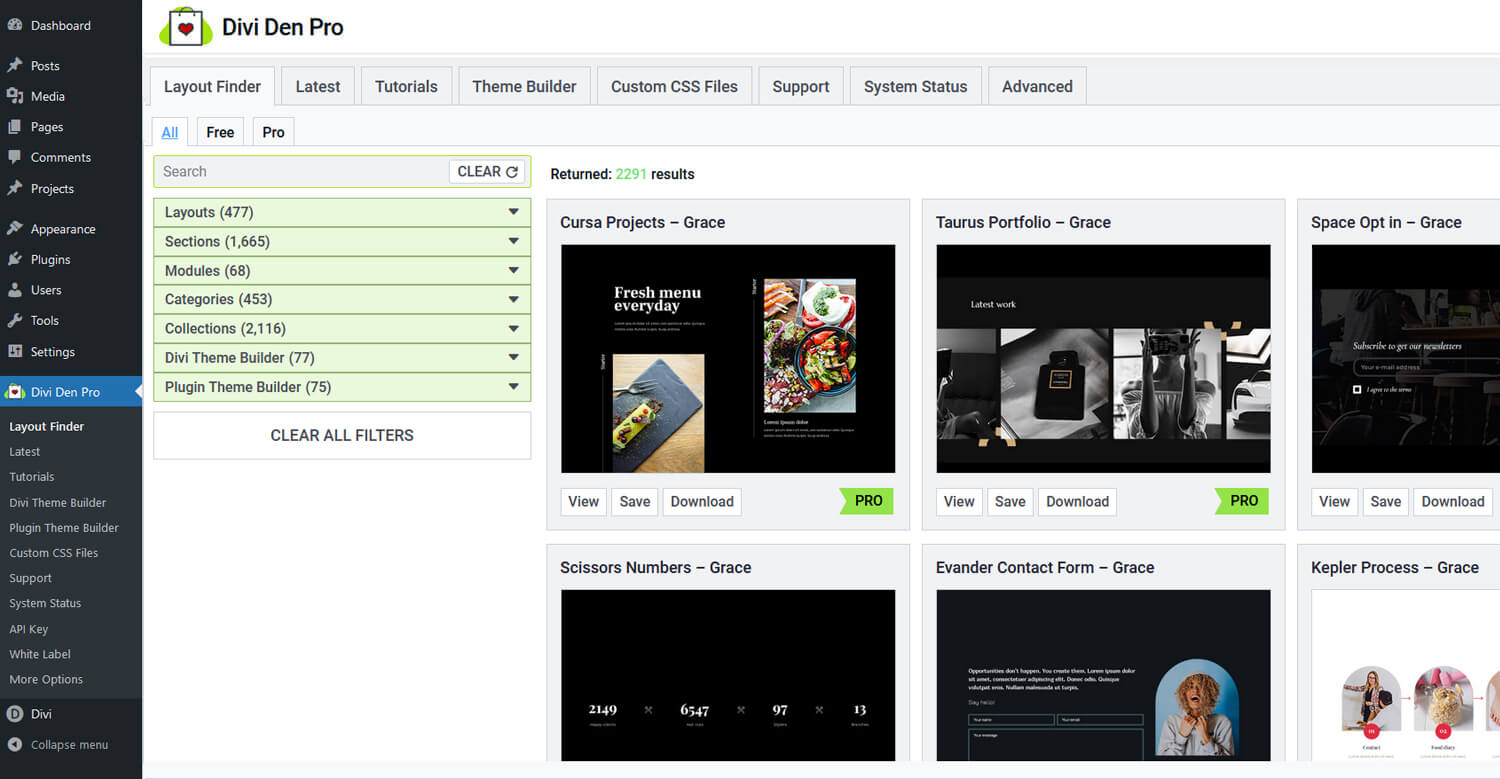
Task: Click the Plugins plug icon
Action: coord(15,259)
